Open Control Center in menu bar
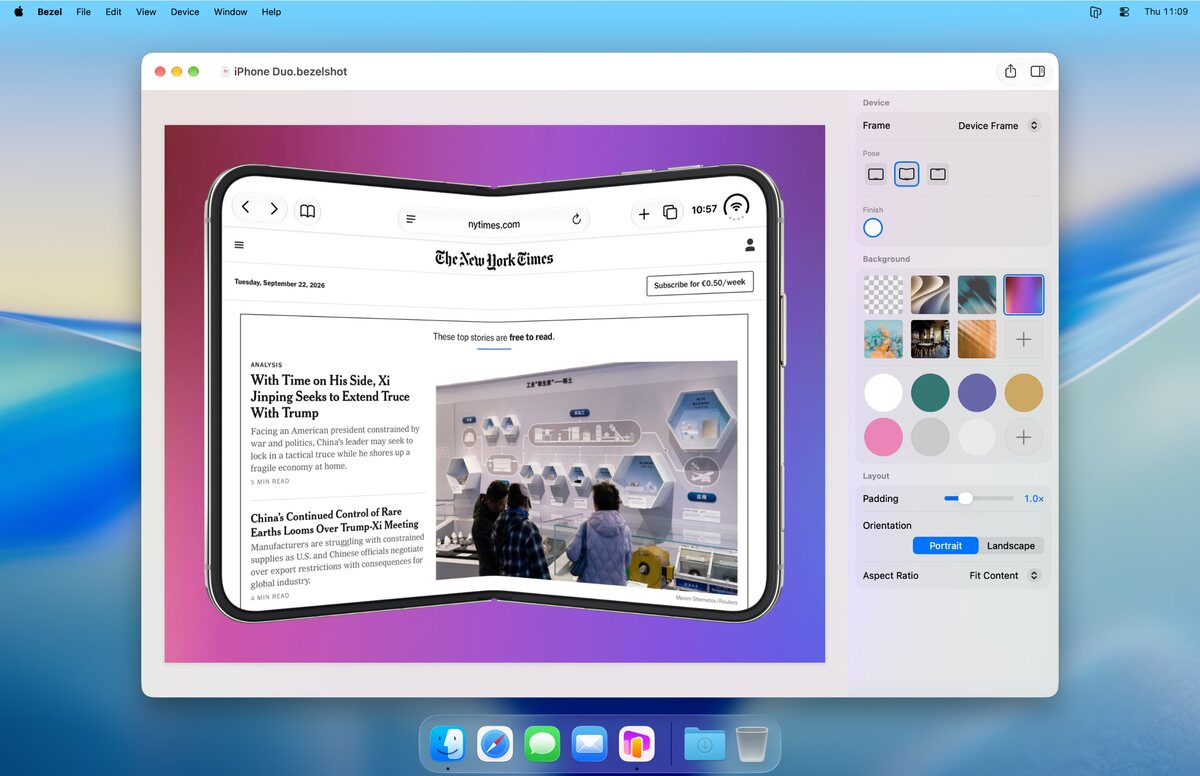 [x=1124, y=12]
